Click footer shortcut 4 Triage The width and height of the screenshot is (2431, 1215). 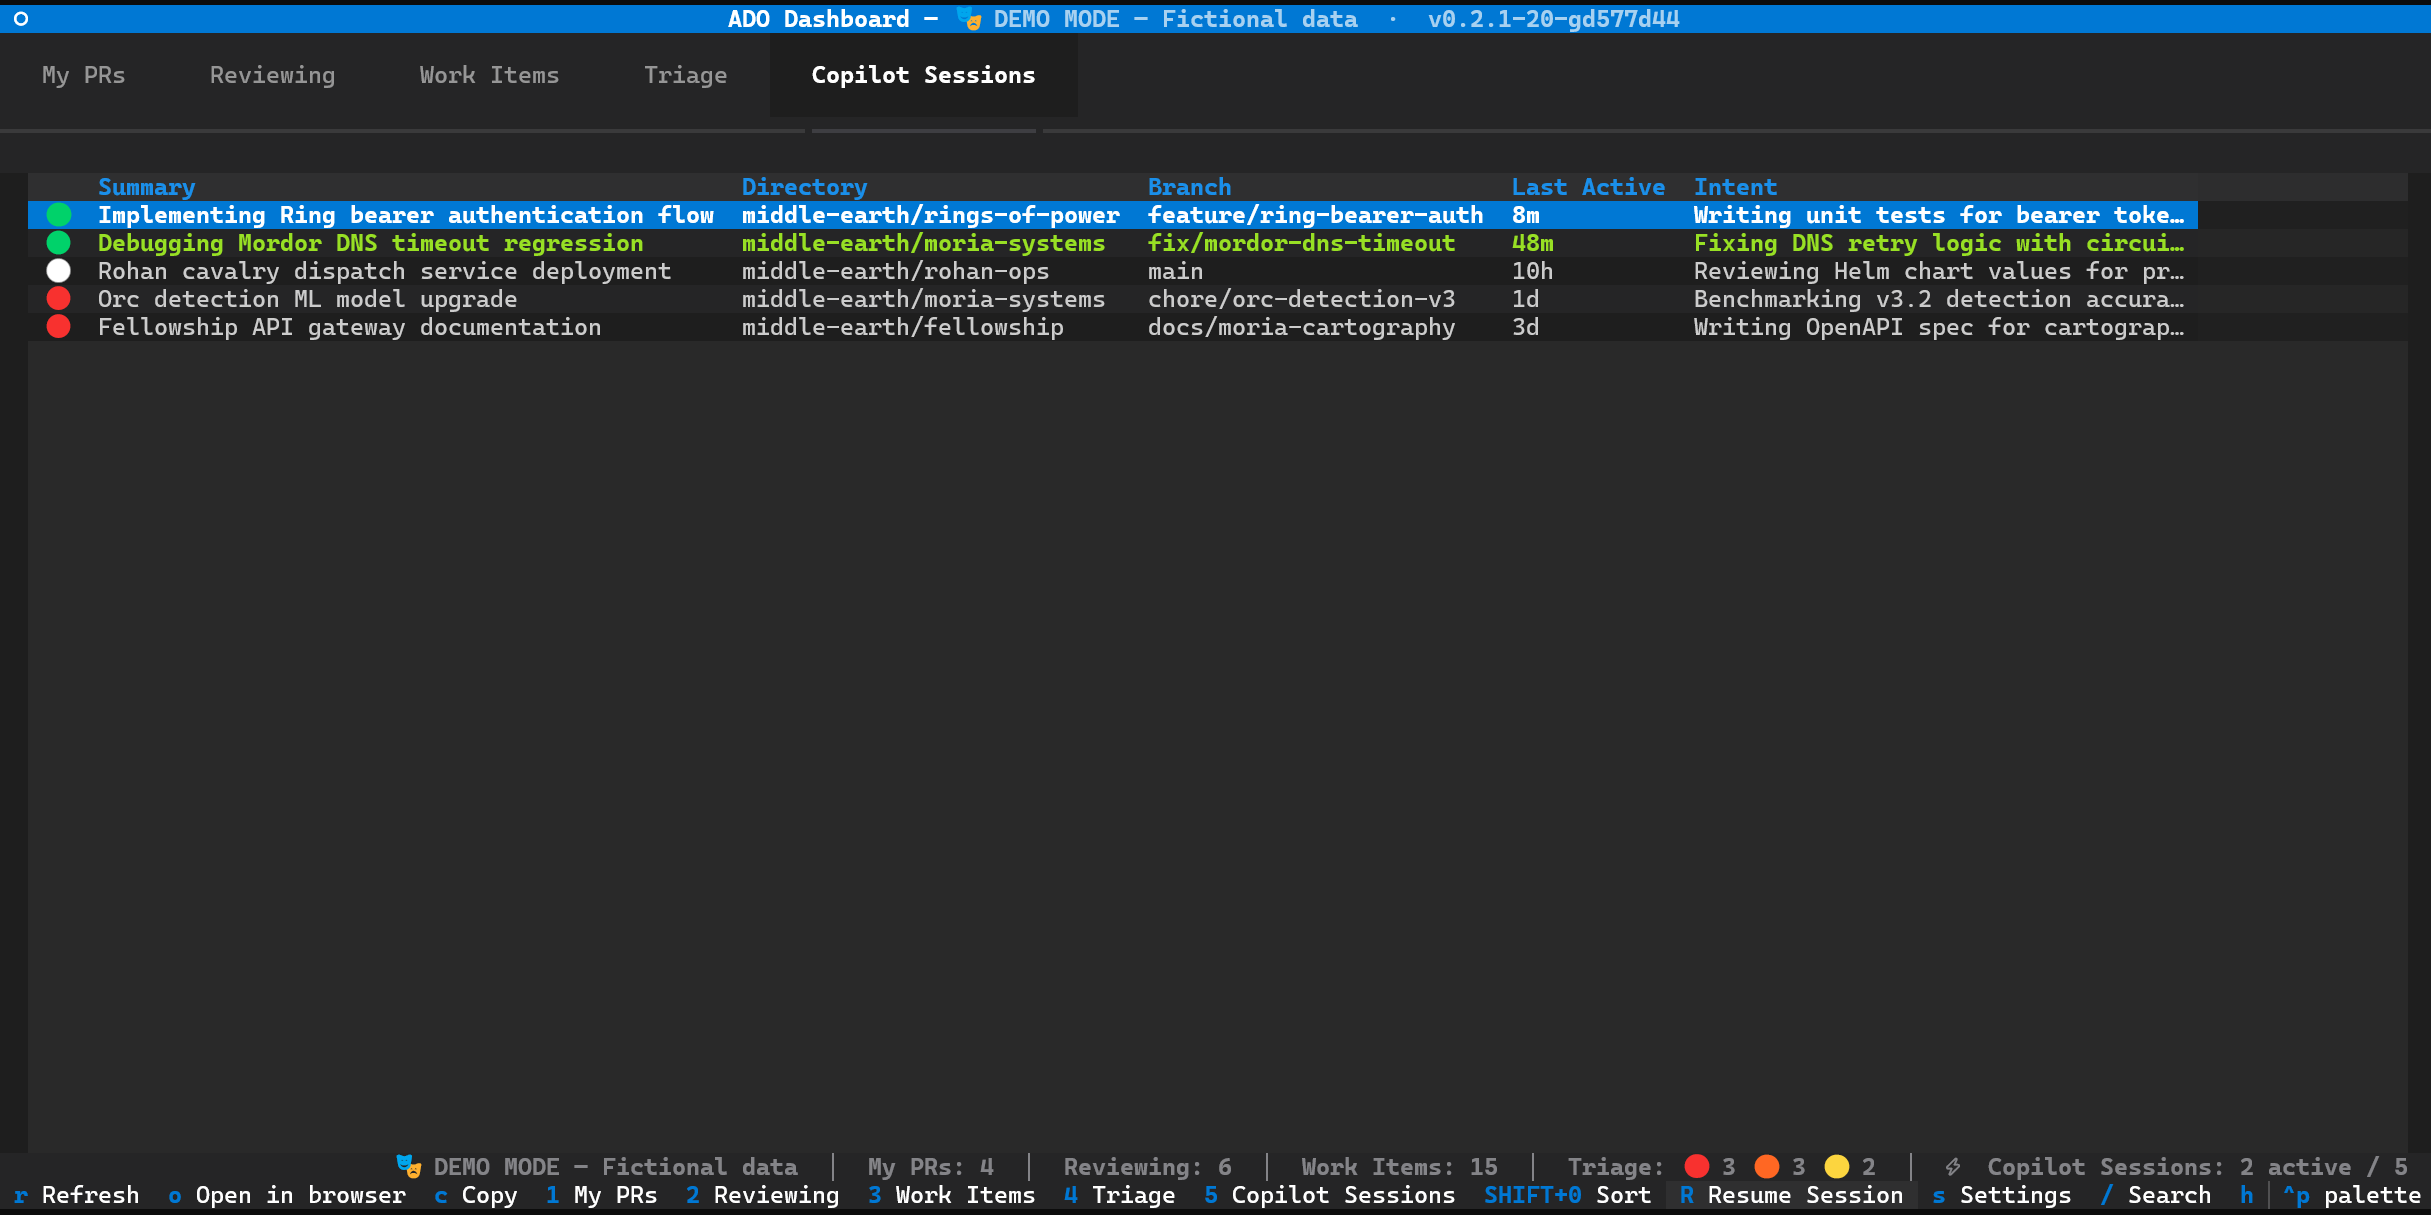1120,1195
